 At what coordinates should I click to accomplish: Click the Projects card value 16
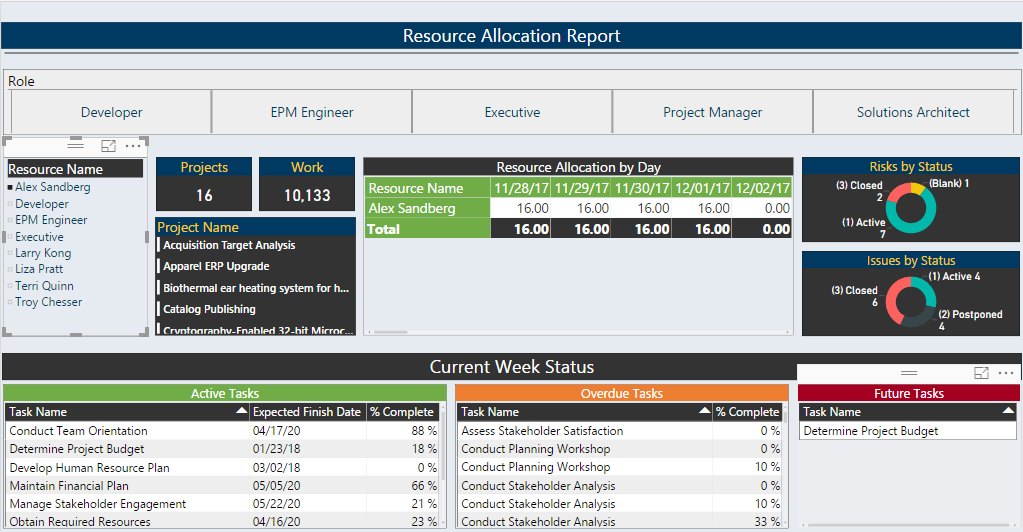pos(204,195)
